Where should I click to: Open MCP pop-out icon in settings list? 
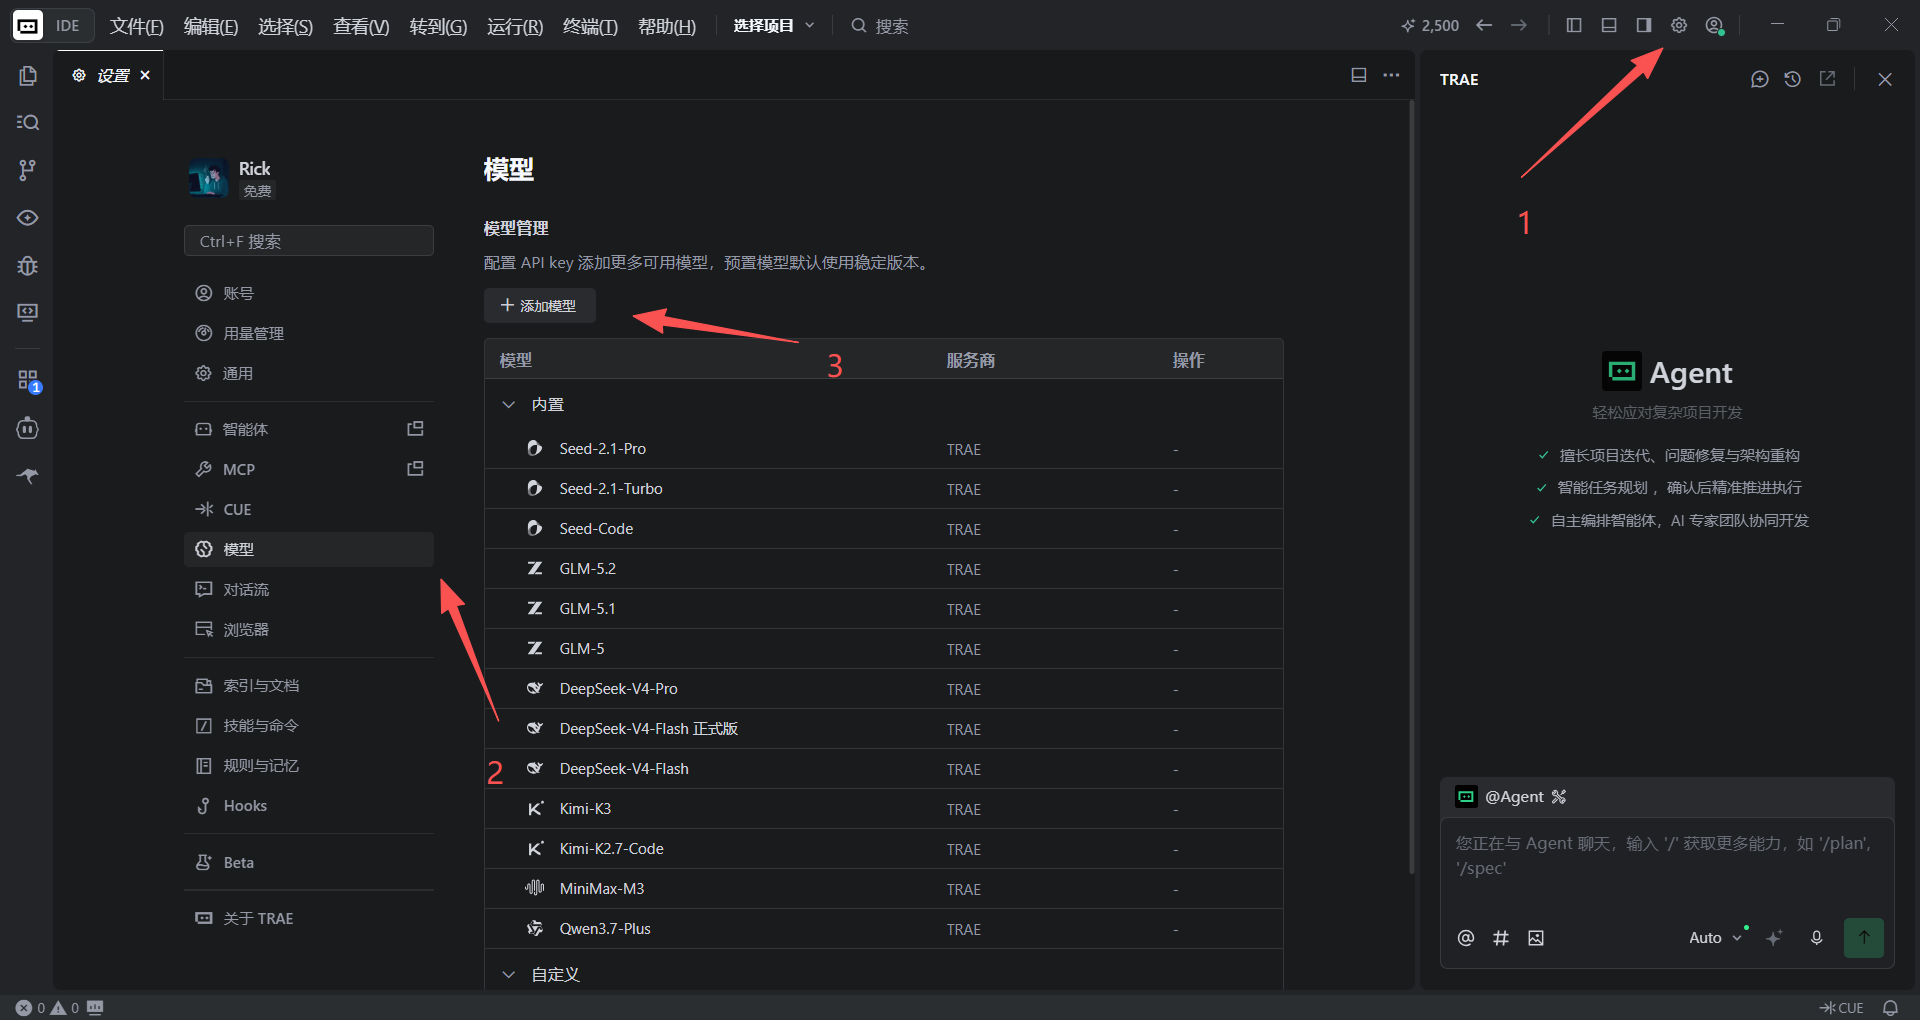pyautogui.click(x=416, y=469)
